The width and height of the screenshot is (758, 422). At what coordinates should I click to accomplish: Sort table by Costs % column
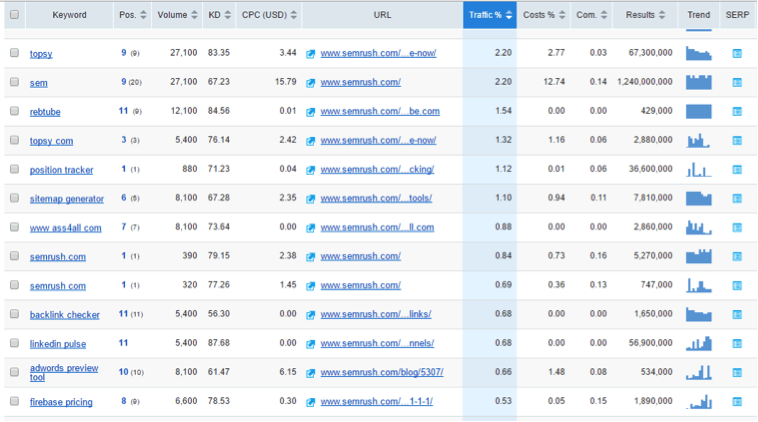pyautogui.click(x=544, y=15)
